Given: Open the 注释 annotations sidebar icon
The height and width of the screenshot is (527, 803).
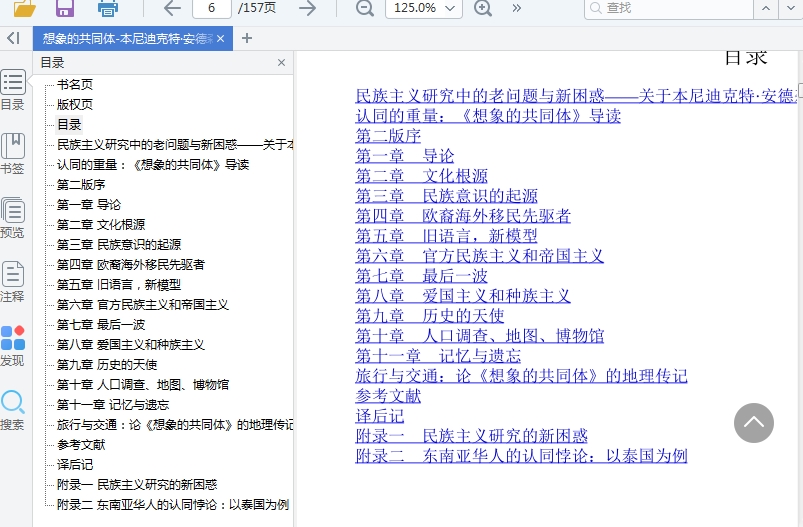Looking at the screenshot, I should click(13, 282).
